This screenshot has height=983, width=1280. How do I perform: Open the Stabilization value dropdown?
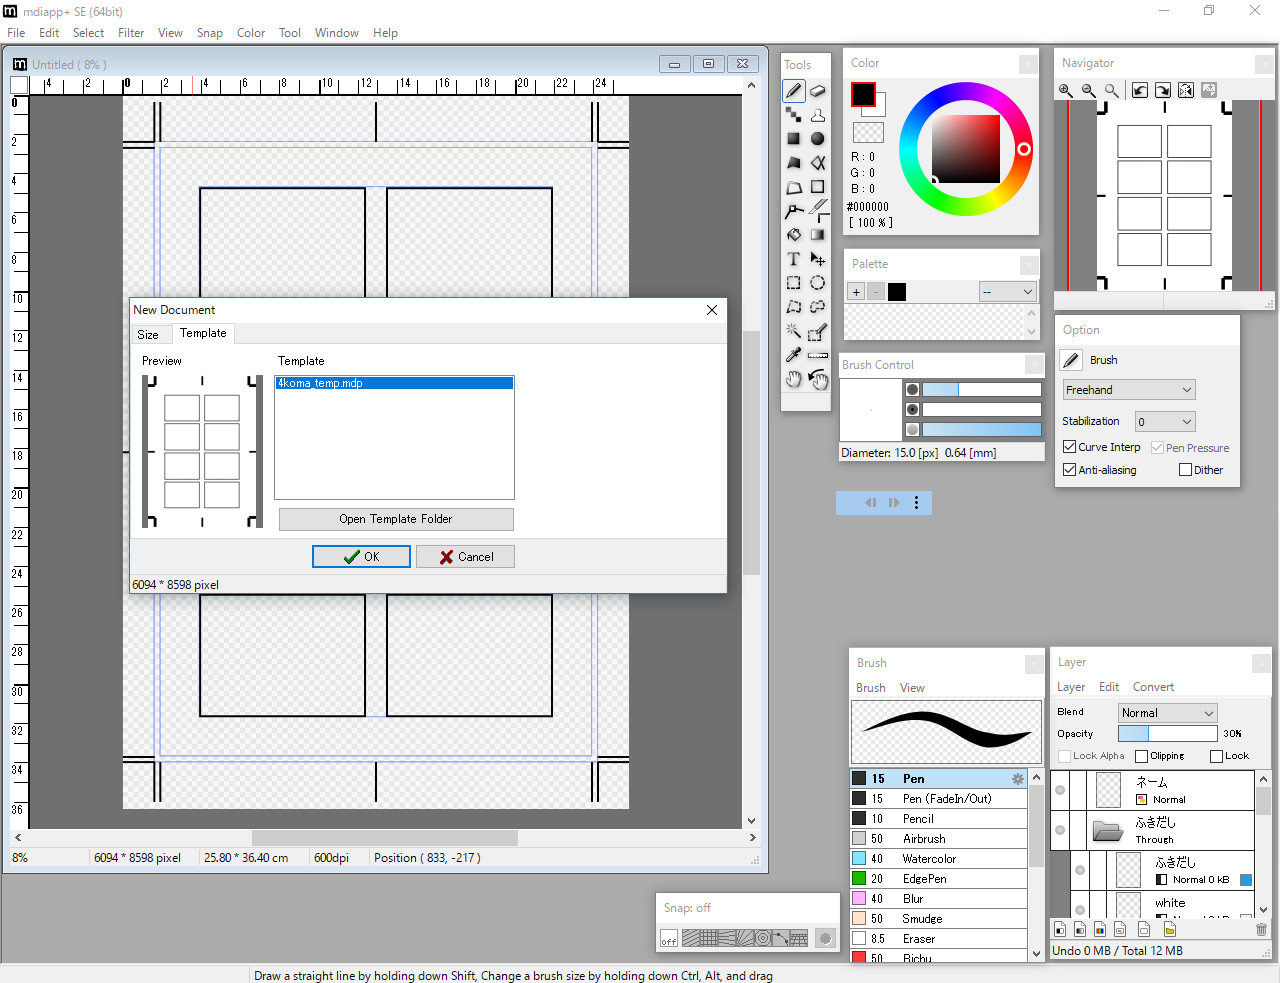(1164, 421)
